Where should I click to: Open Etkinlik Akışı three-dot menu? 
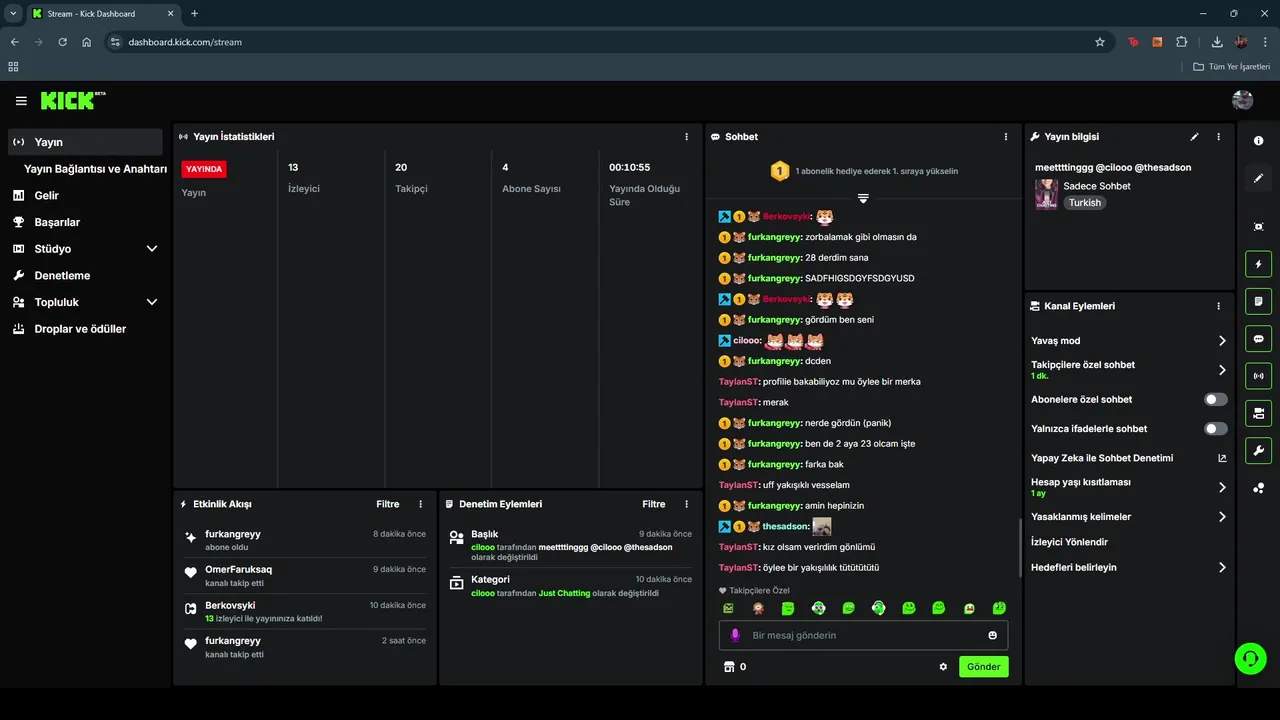[x=420, y=504]
